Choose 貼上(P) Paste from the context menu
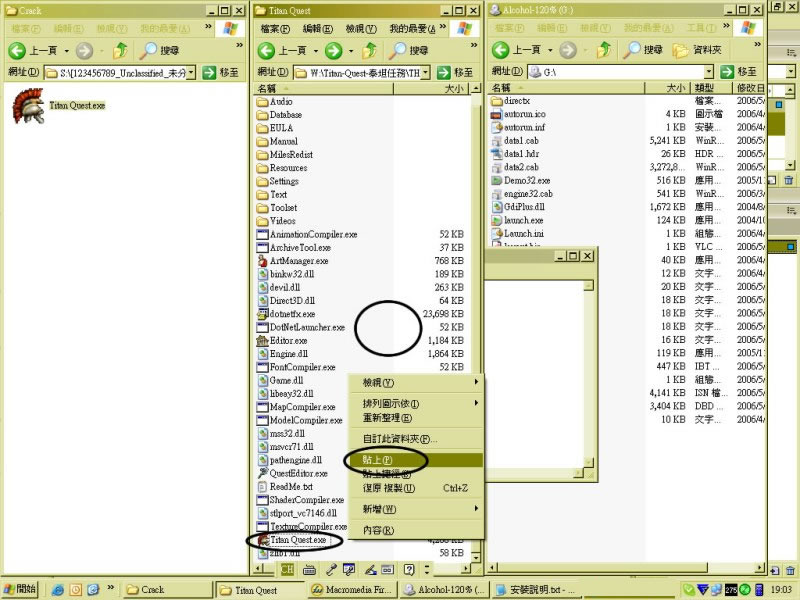 415,460
